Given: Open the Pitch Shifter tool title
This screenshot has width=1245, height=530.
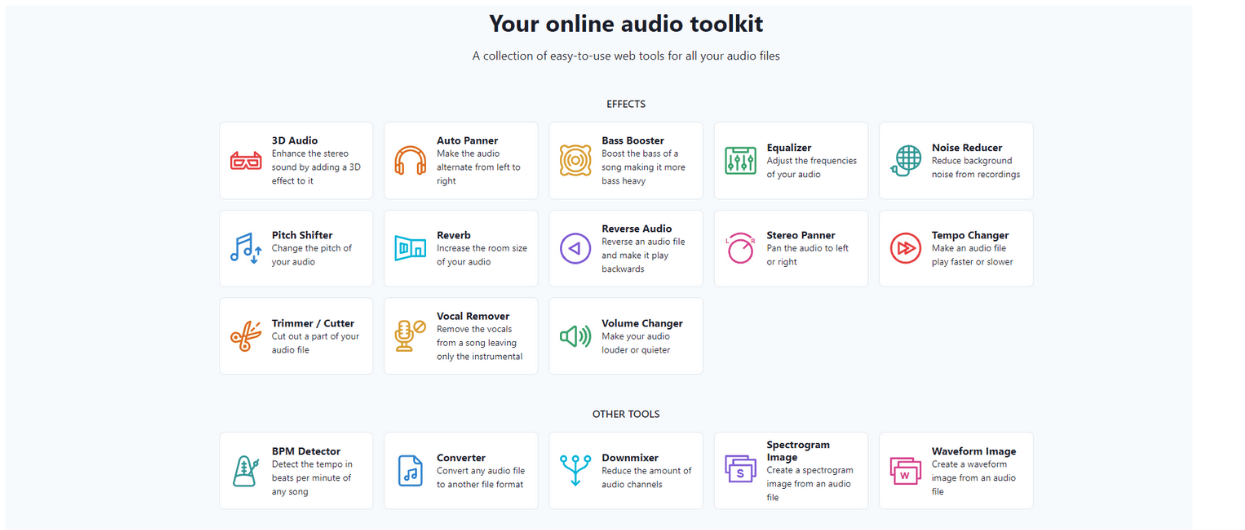Looking at the screenshot, I should coord(302,235).
